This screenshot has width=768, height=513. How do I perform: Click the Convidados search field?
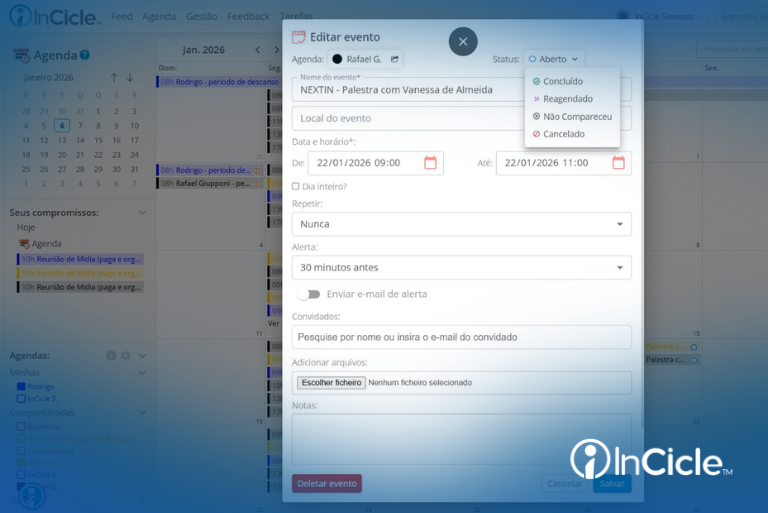[461, 337]
